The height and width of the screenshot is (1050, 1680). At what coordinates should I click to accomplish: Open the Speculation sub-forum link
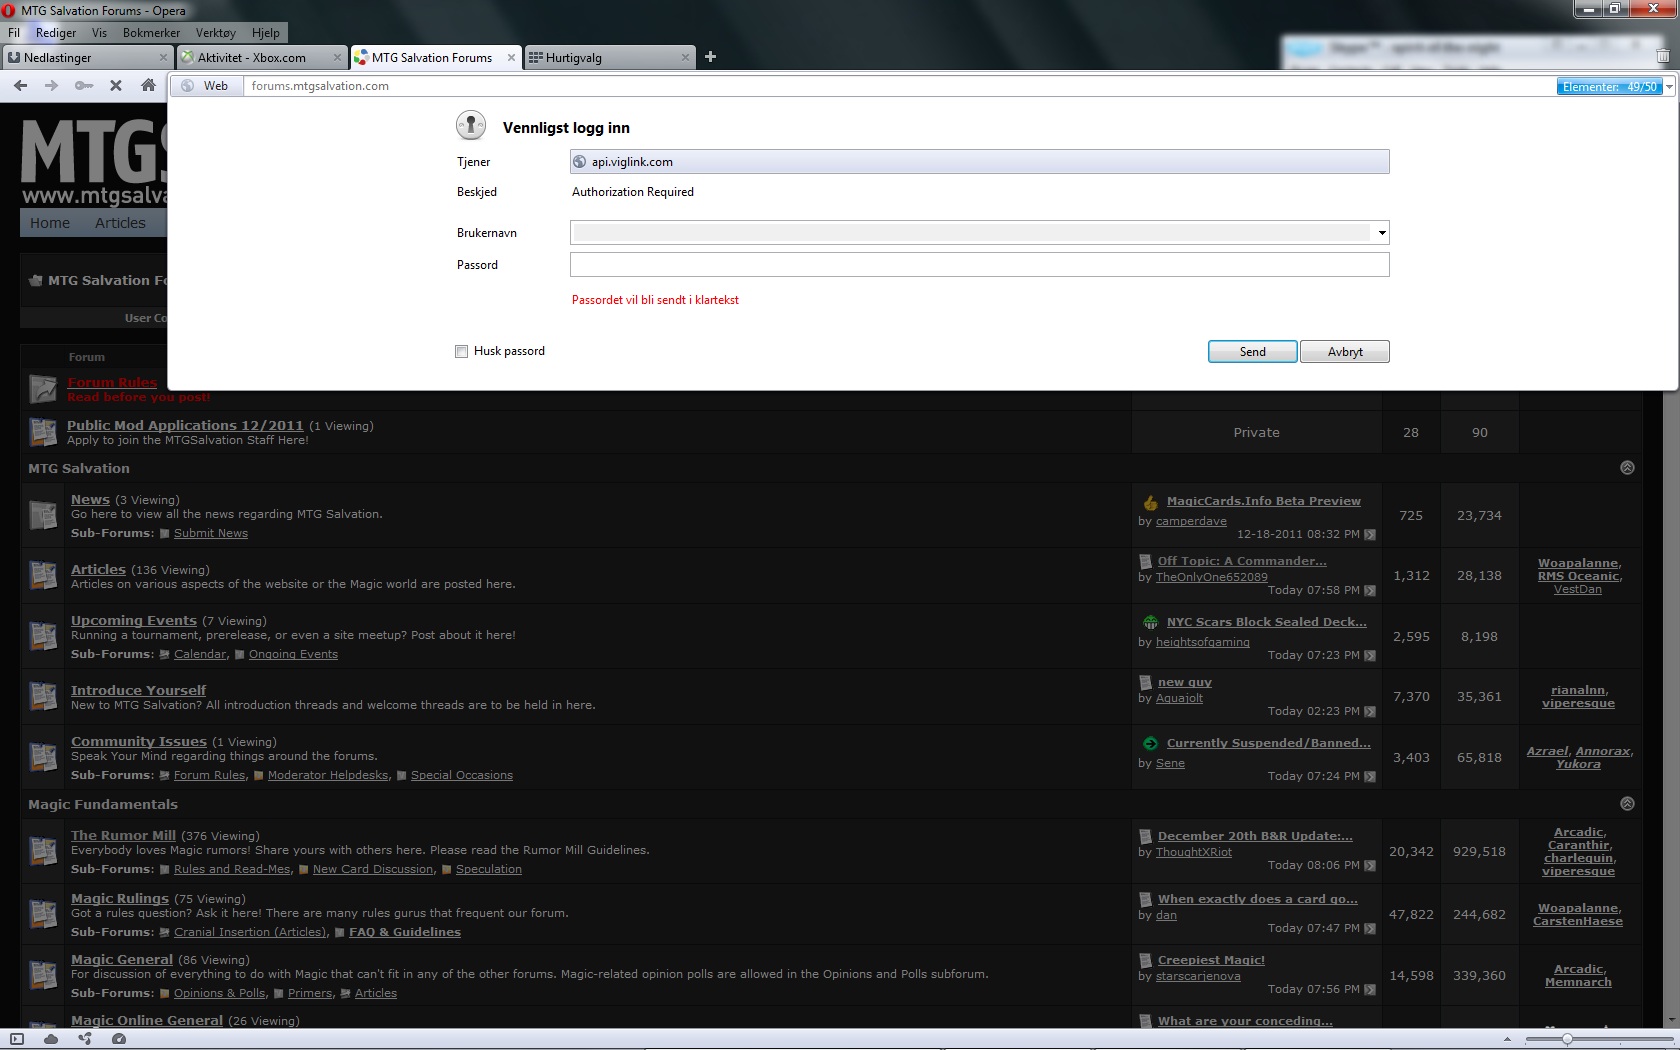click(489, 870)
